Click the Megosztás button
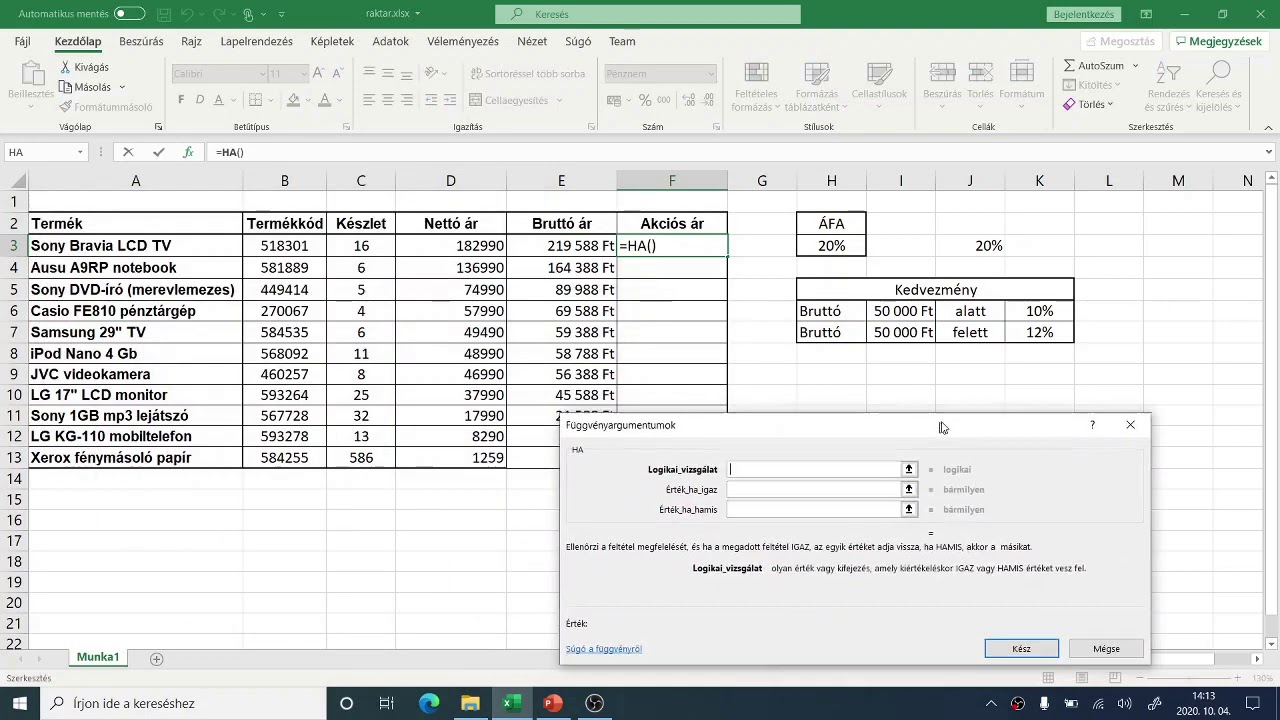The width and height of the screenshot is (1280, 720). 1120,42
